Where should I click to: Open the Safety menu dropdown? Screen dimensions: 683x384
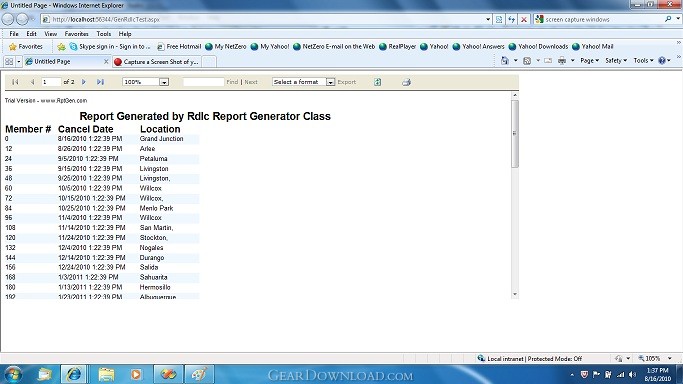[615, 61]
